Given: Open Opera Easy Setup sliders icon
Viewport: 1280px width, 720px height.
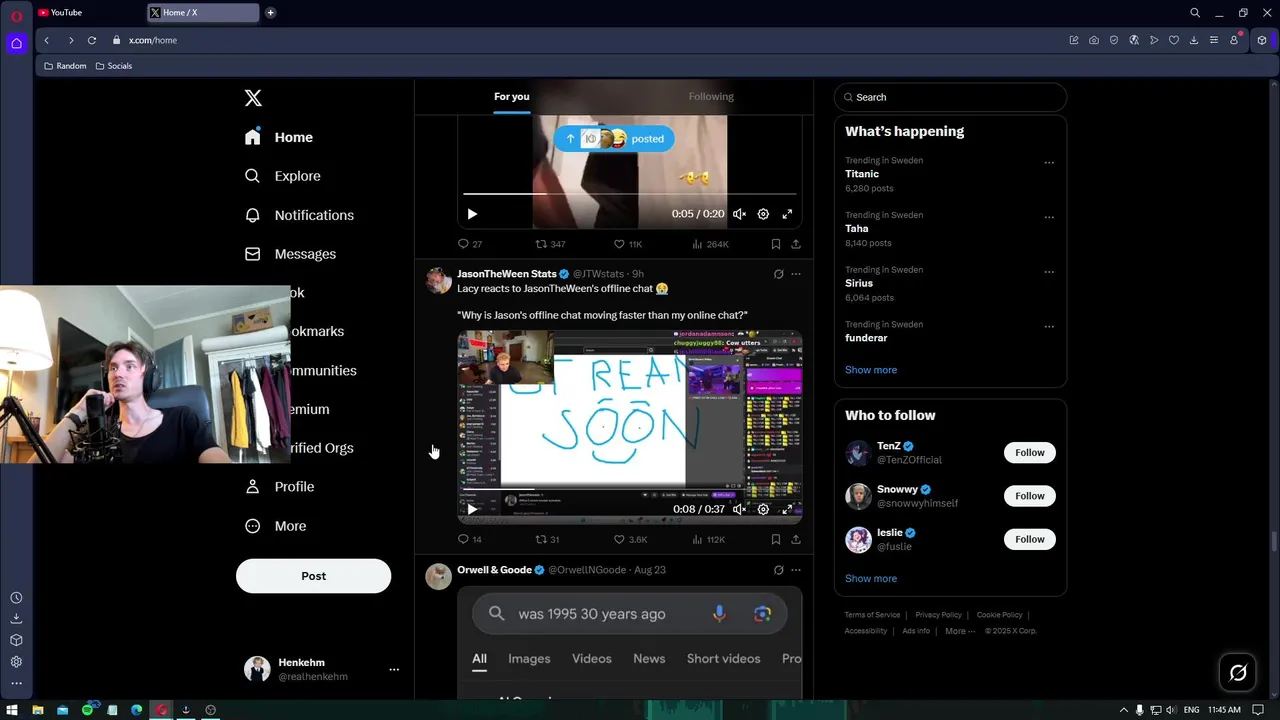Looking at the screenshot, I should click(1214, 40).
